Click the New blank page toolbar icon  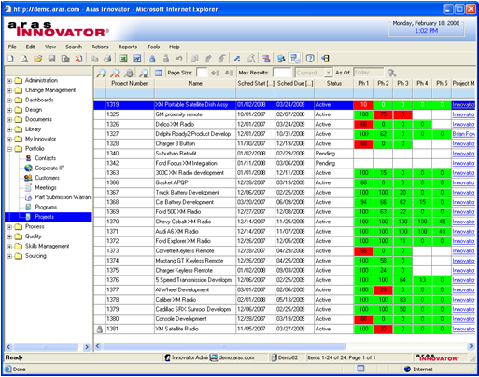click(x=11, y=59)
